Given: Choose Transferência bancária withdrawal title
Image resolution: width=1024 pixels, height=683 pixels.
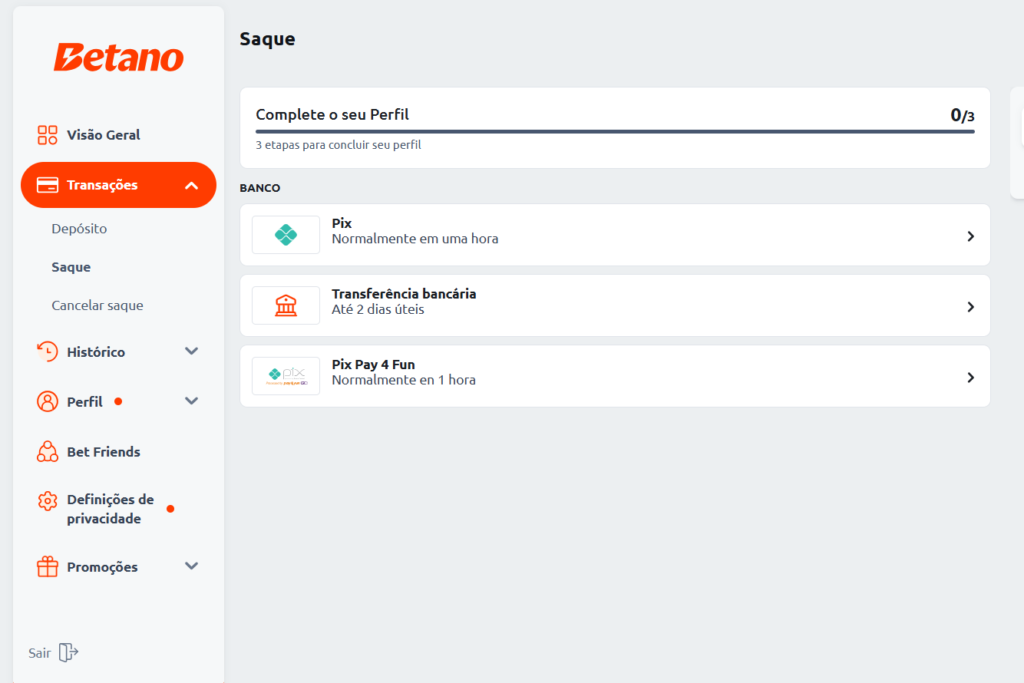Looking at the screenshot, I should pyautogui.click(x=404, y=294).
